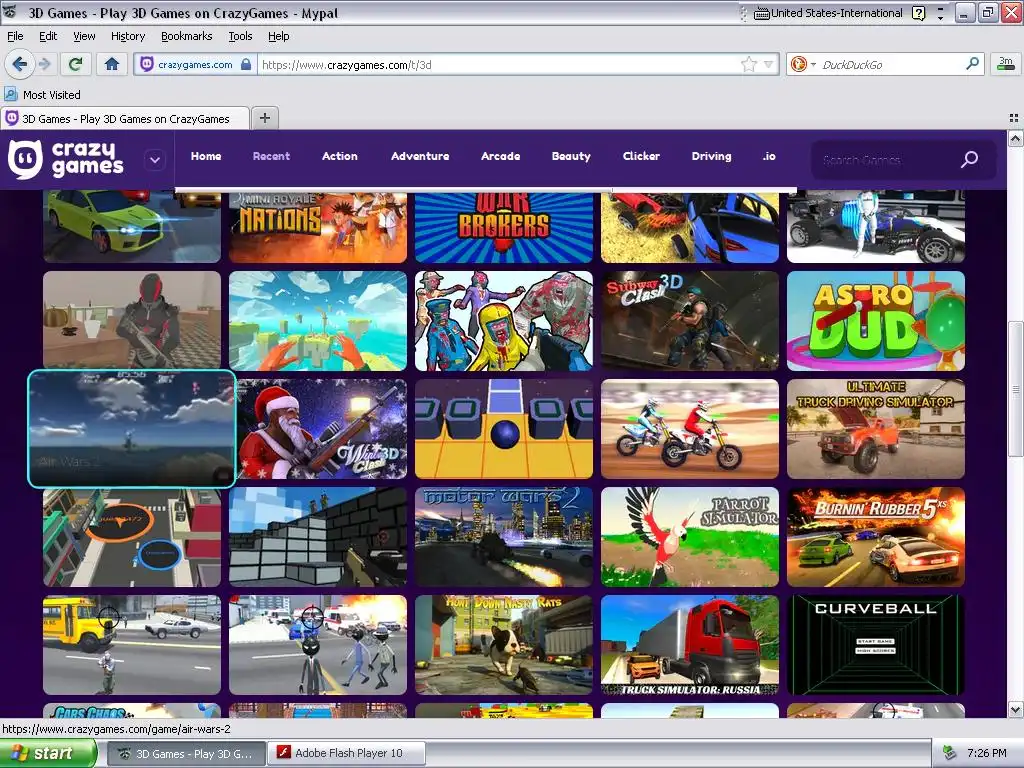Click the DuckDuckGo search magnifier icon
The width and height of the screenshot is (1024, 768).
[x=972, y=63]
